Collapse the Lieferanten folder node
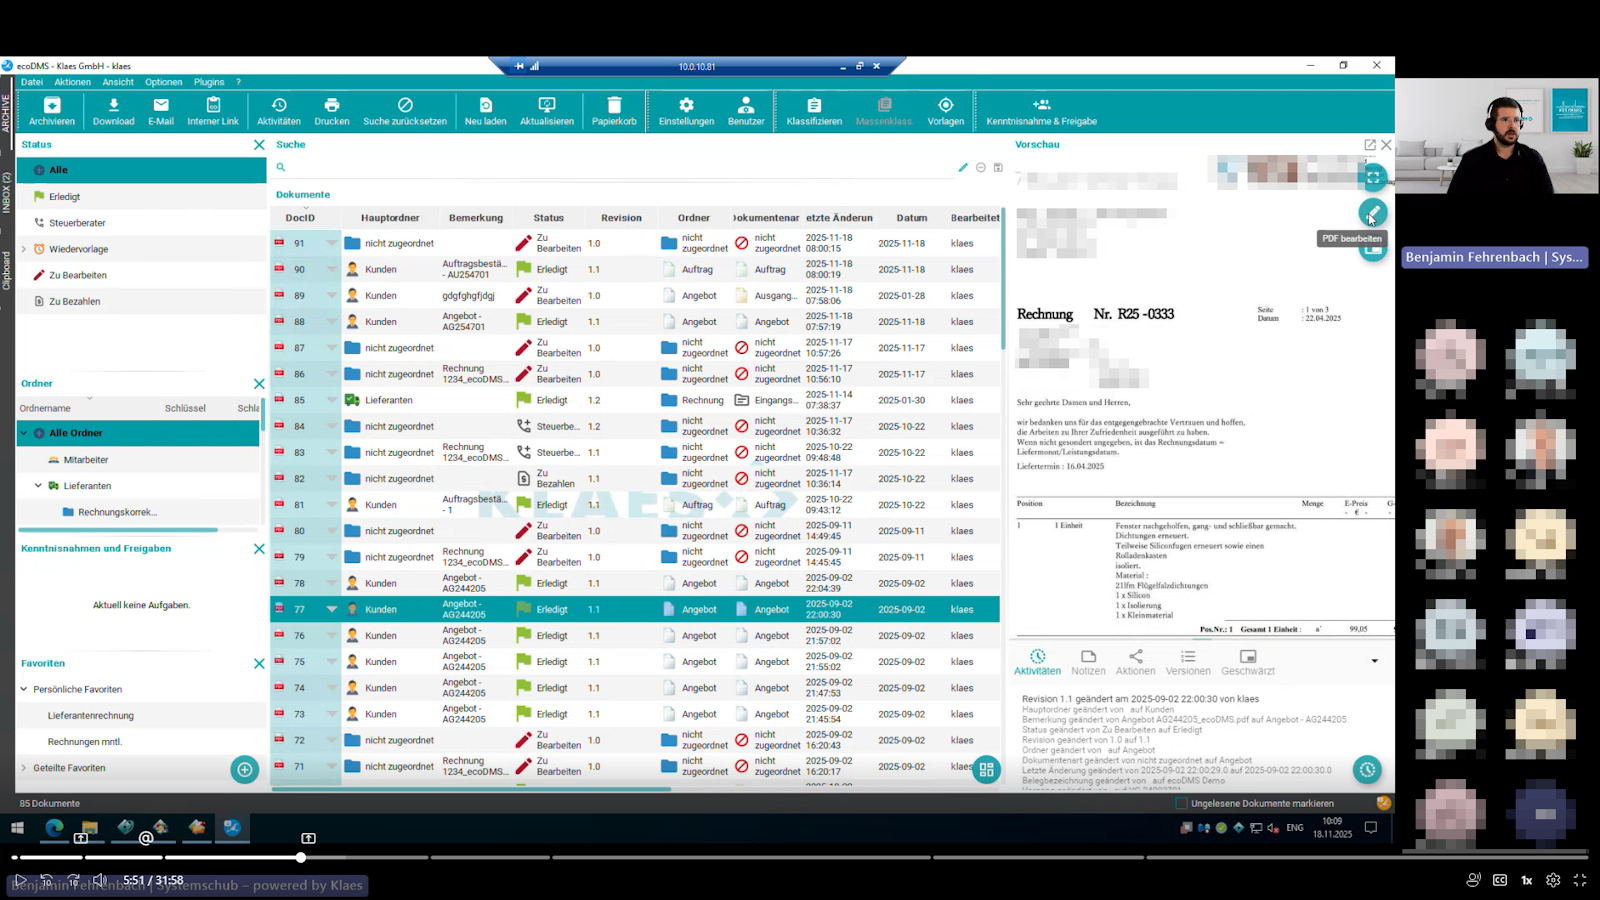This screenshot has width=1600, height=900. click(x=38, y=486)
